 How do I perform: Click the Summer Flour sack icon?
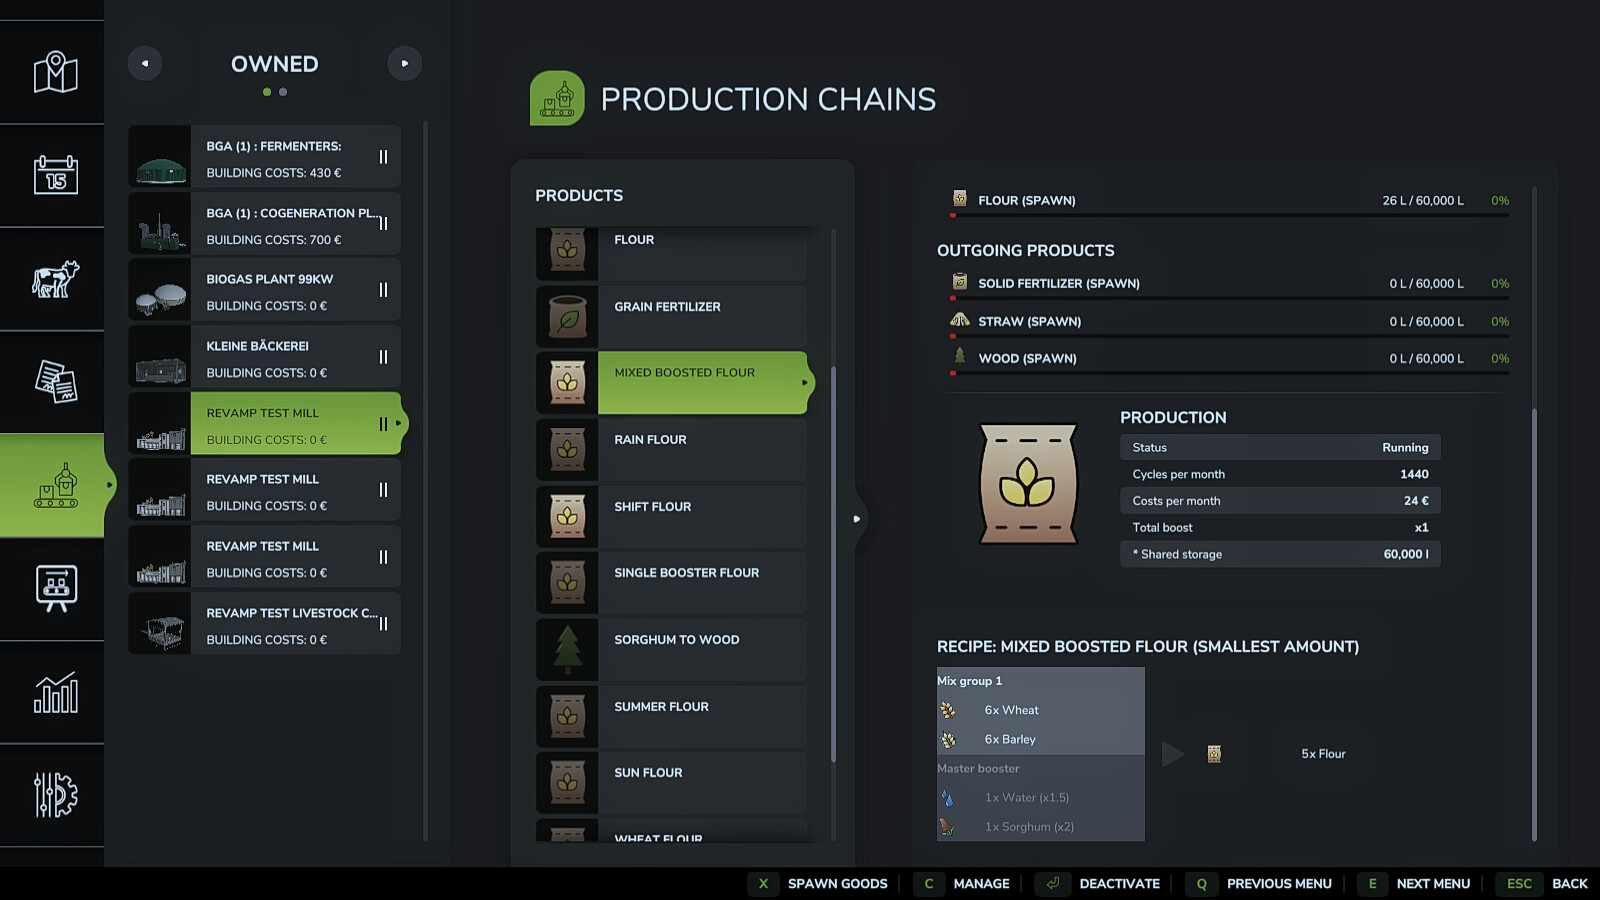567,717
